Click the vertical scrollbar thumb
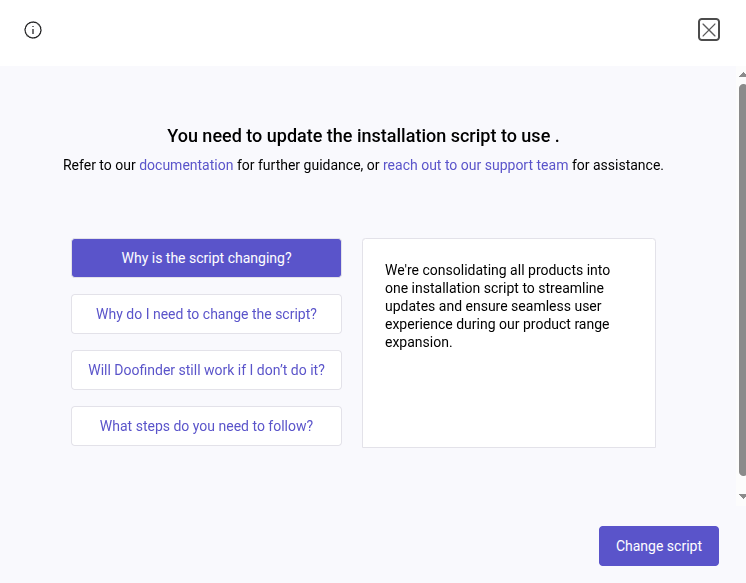The image size is (746, 583). 742,280
